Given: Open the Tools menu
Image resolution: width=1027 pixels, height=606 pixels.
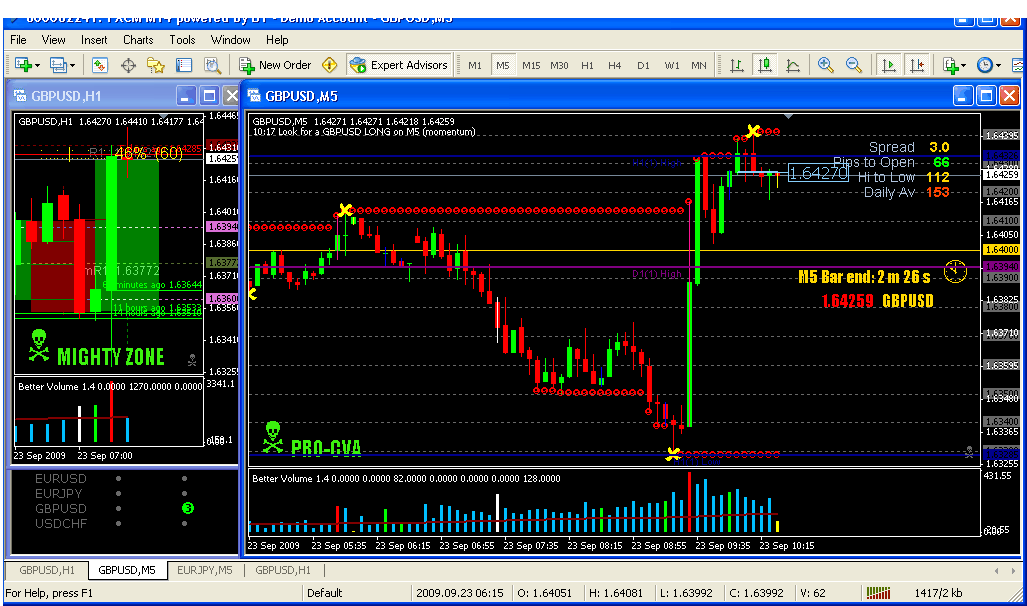Looking at the screenshot, I should pos(182,40).
